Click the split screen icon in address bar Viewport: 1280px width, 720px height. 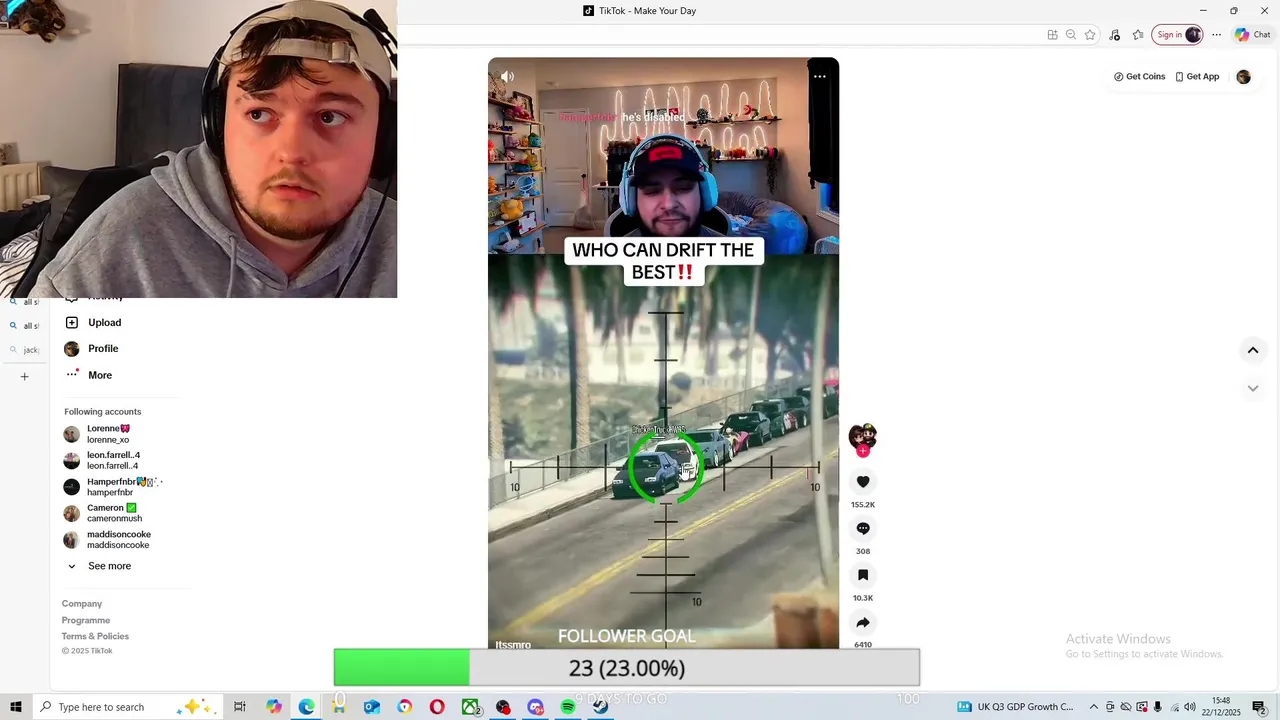tap(1052, 35)
